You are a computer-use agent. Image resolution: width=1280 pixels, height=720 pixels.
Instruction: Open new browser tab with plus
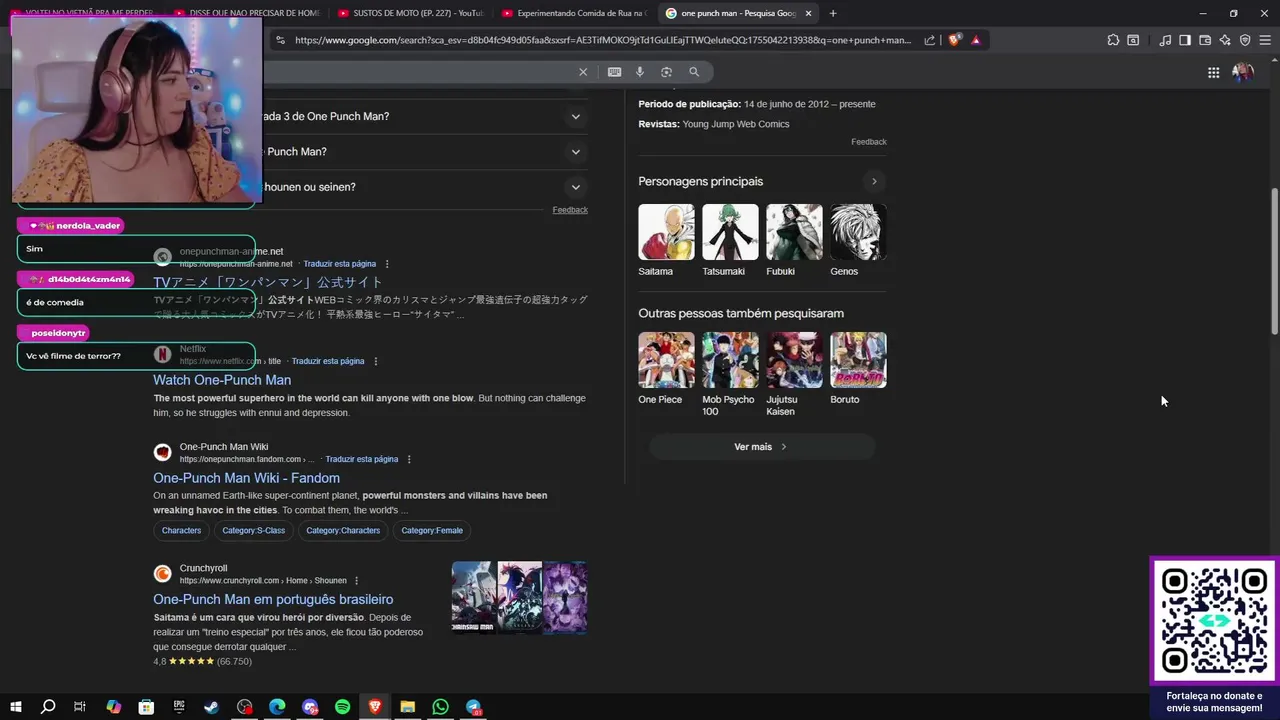click(x=833, y=13)
